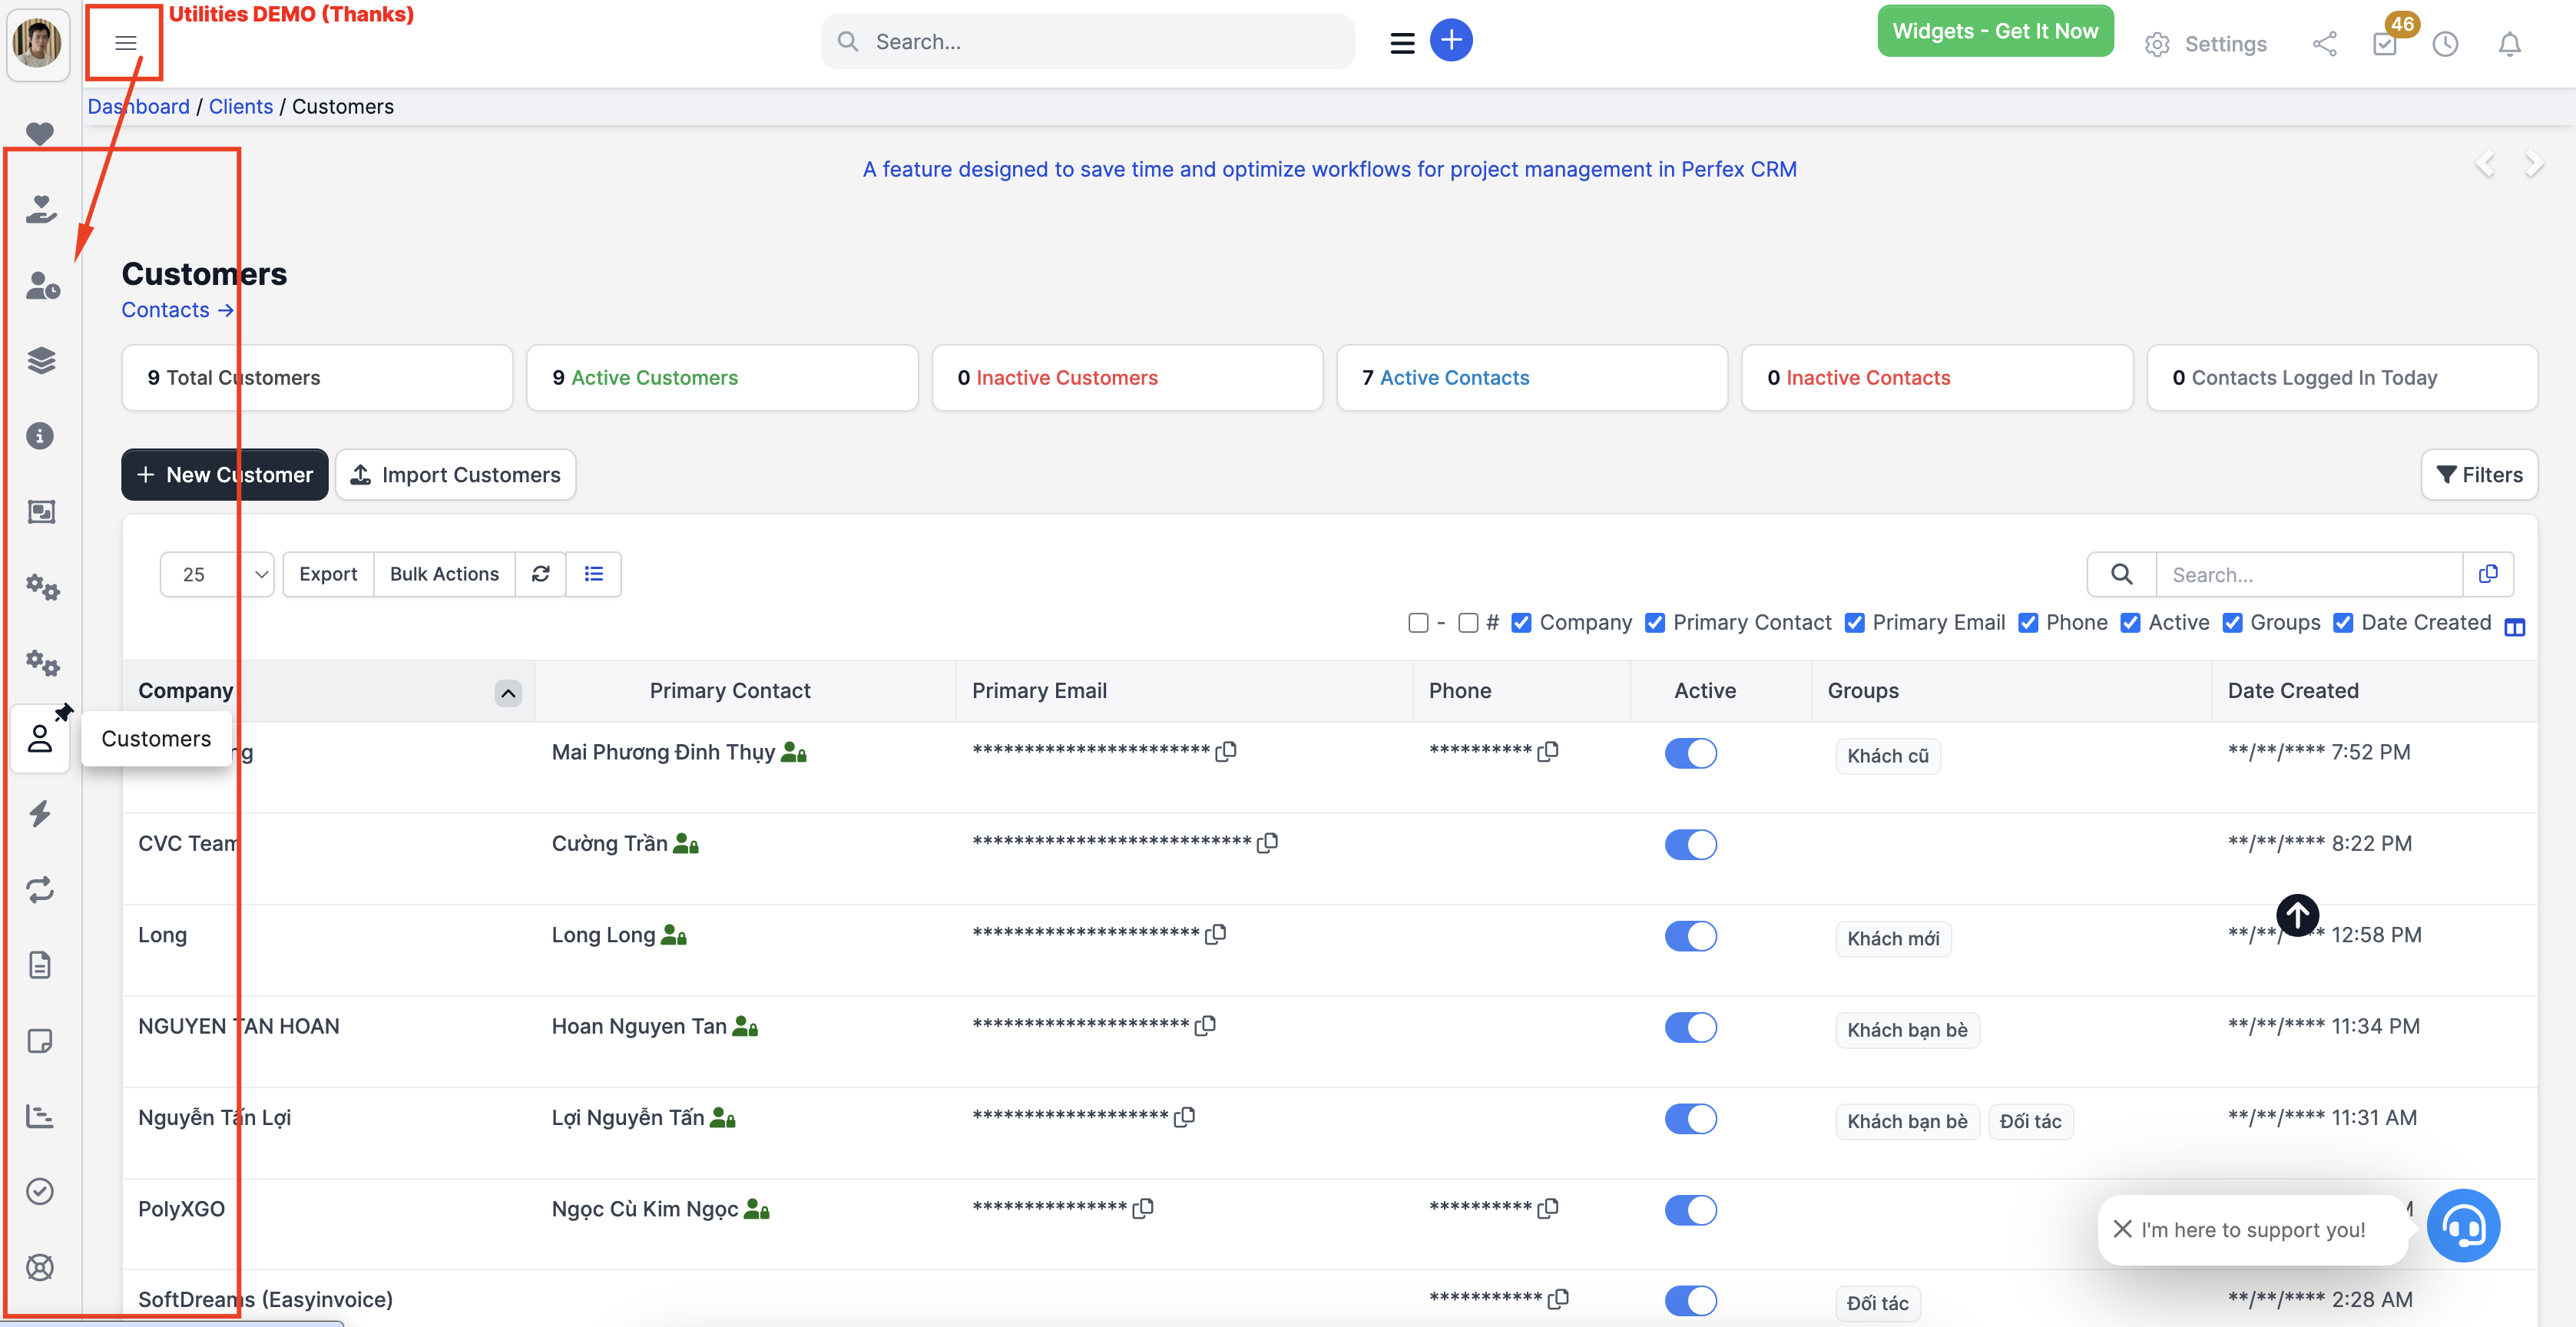Open the Bulk Actions dropdown
The width and height of the screenshot is (2576, 1327).
[444, 574]
